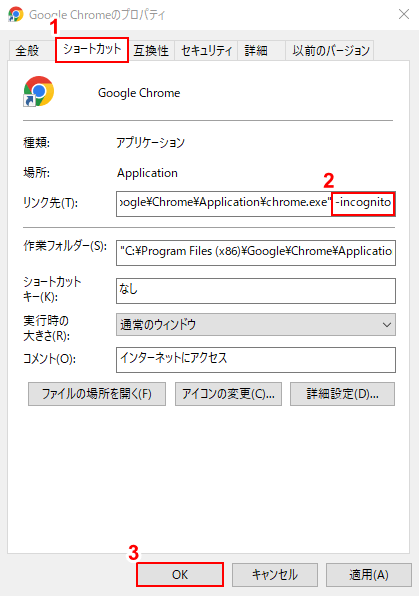Screen dimensions: 419x596
Task: Open the 以前のバージョン tab
Action: [x=331, y=50]
